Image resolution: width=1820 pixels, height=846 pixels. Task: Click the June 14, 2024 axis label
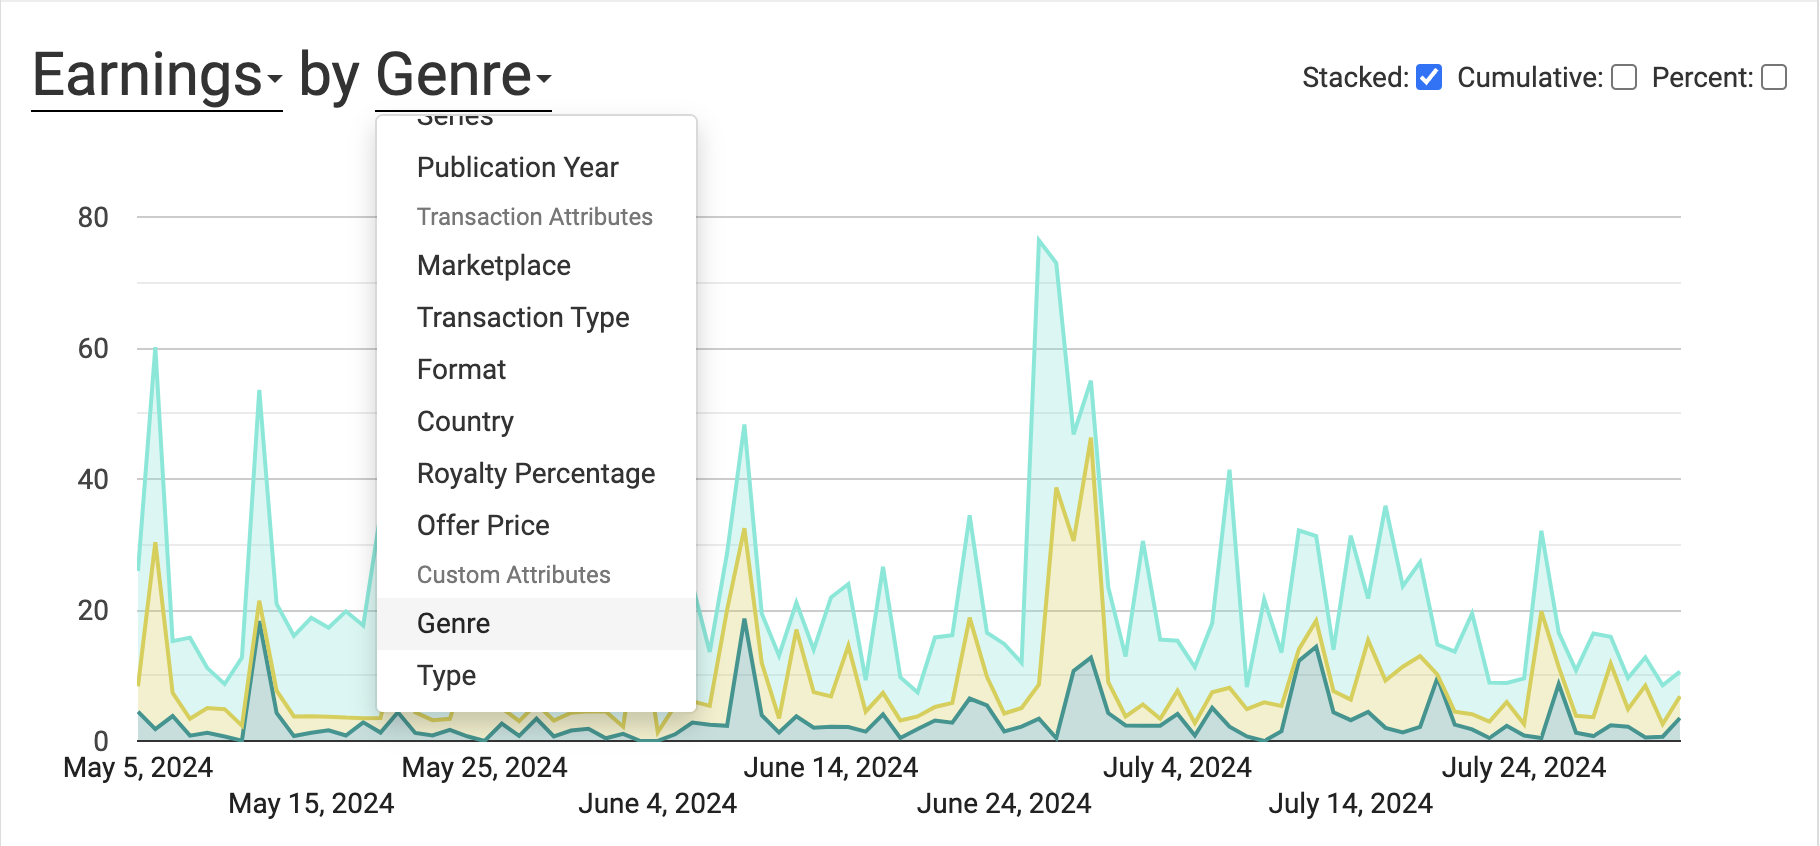click(x=830, y=768)
